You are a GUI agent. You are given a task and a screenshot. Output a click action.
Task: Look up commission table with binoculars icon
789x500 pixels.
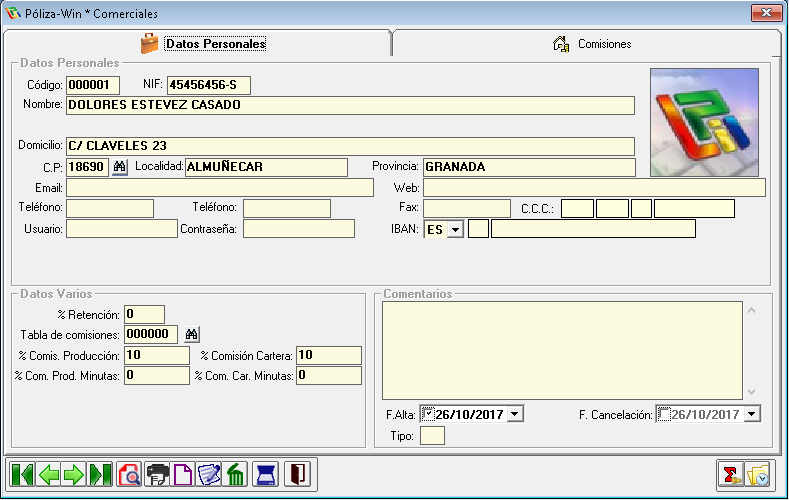point(192,334)
